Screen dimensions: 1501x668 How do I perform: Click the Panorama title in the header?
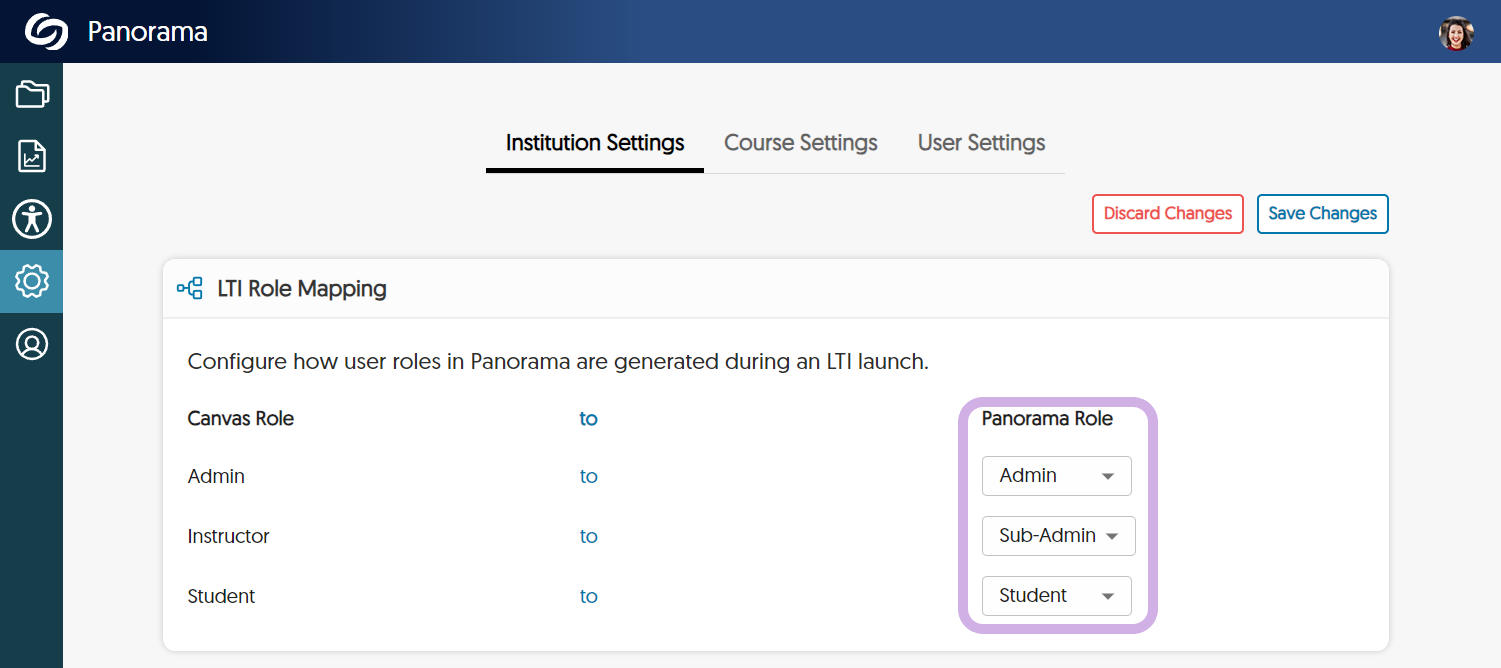coord(148,32)
